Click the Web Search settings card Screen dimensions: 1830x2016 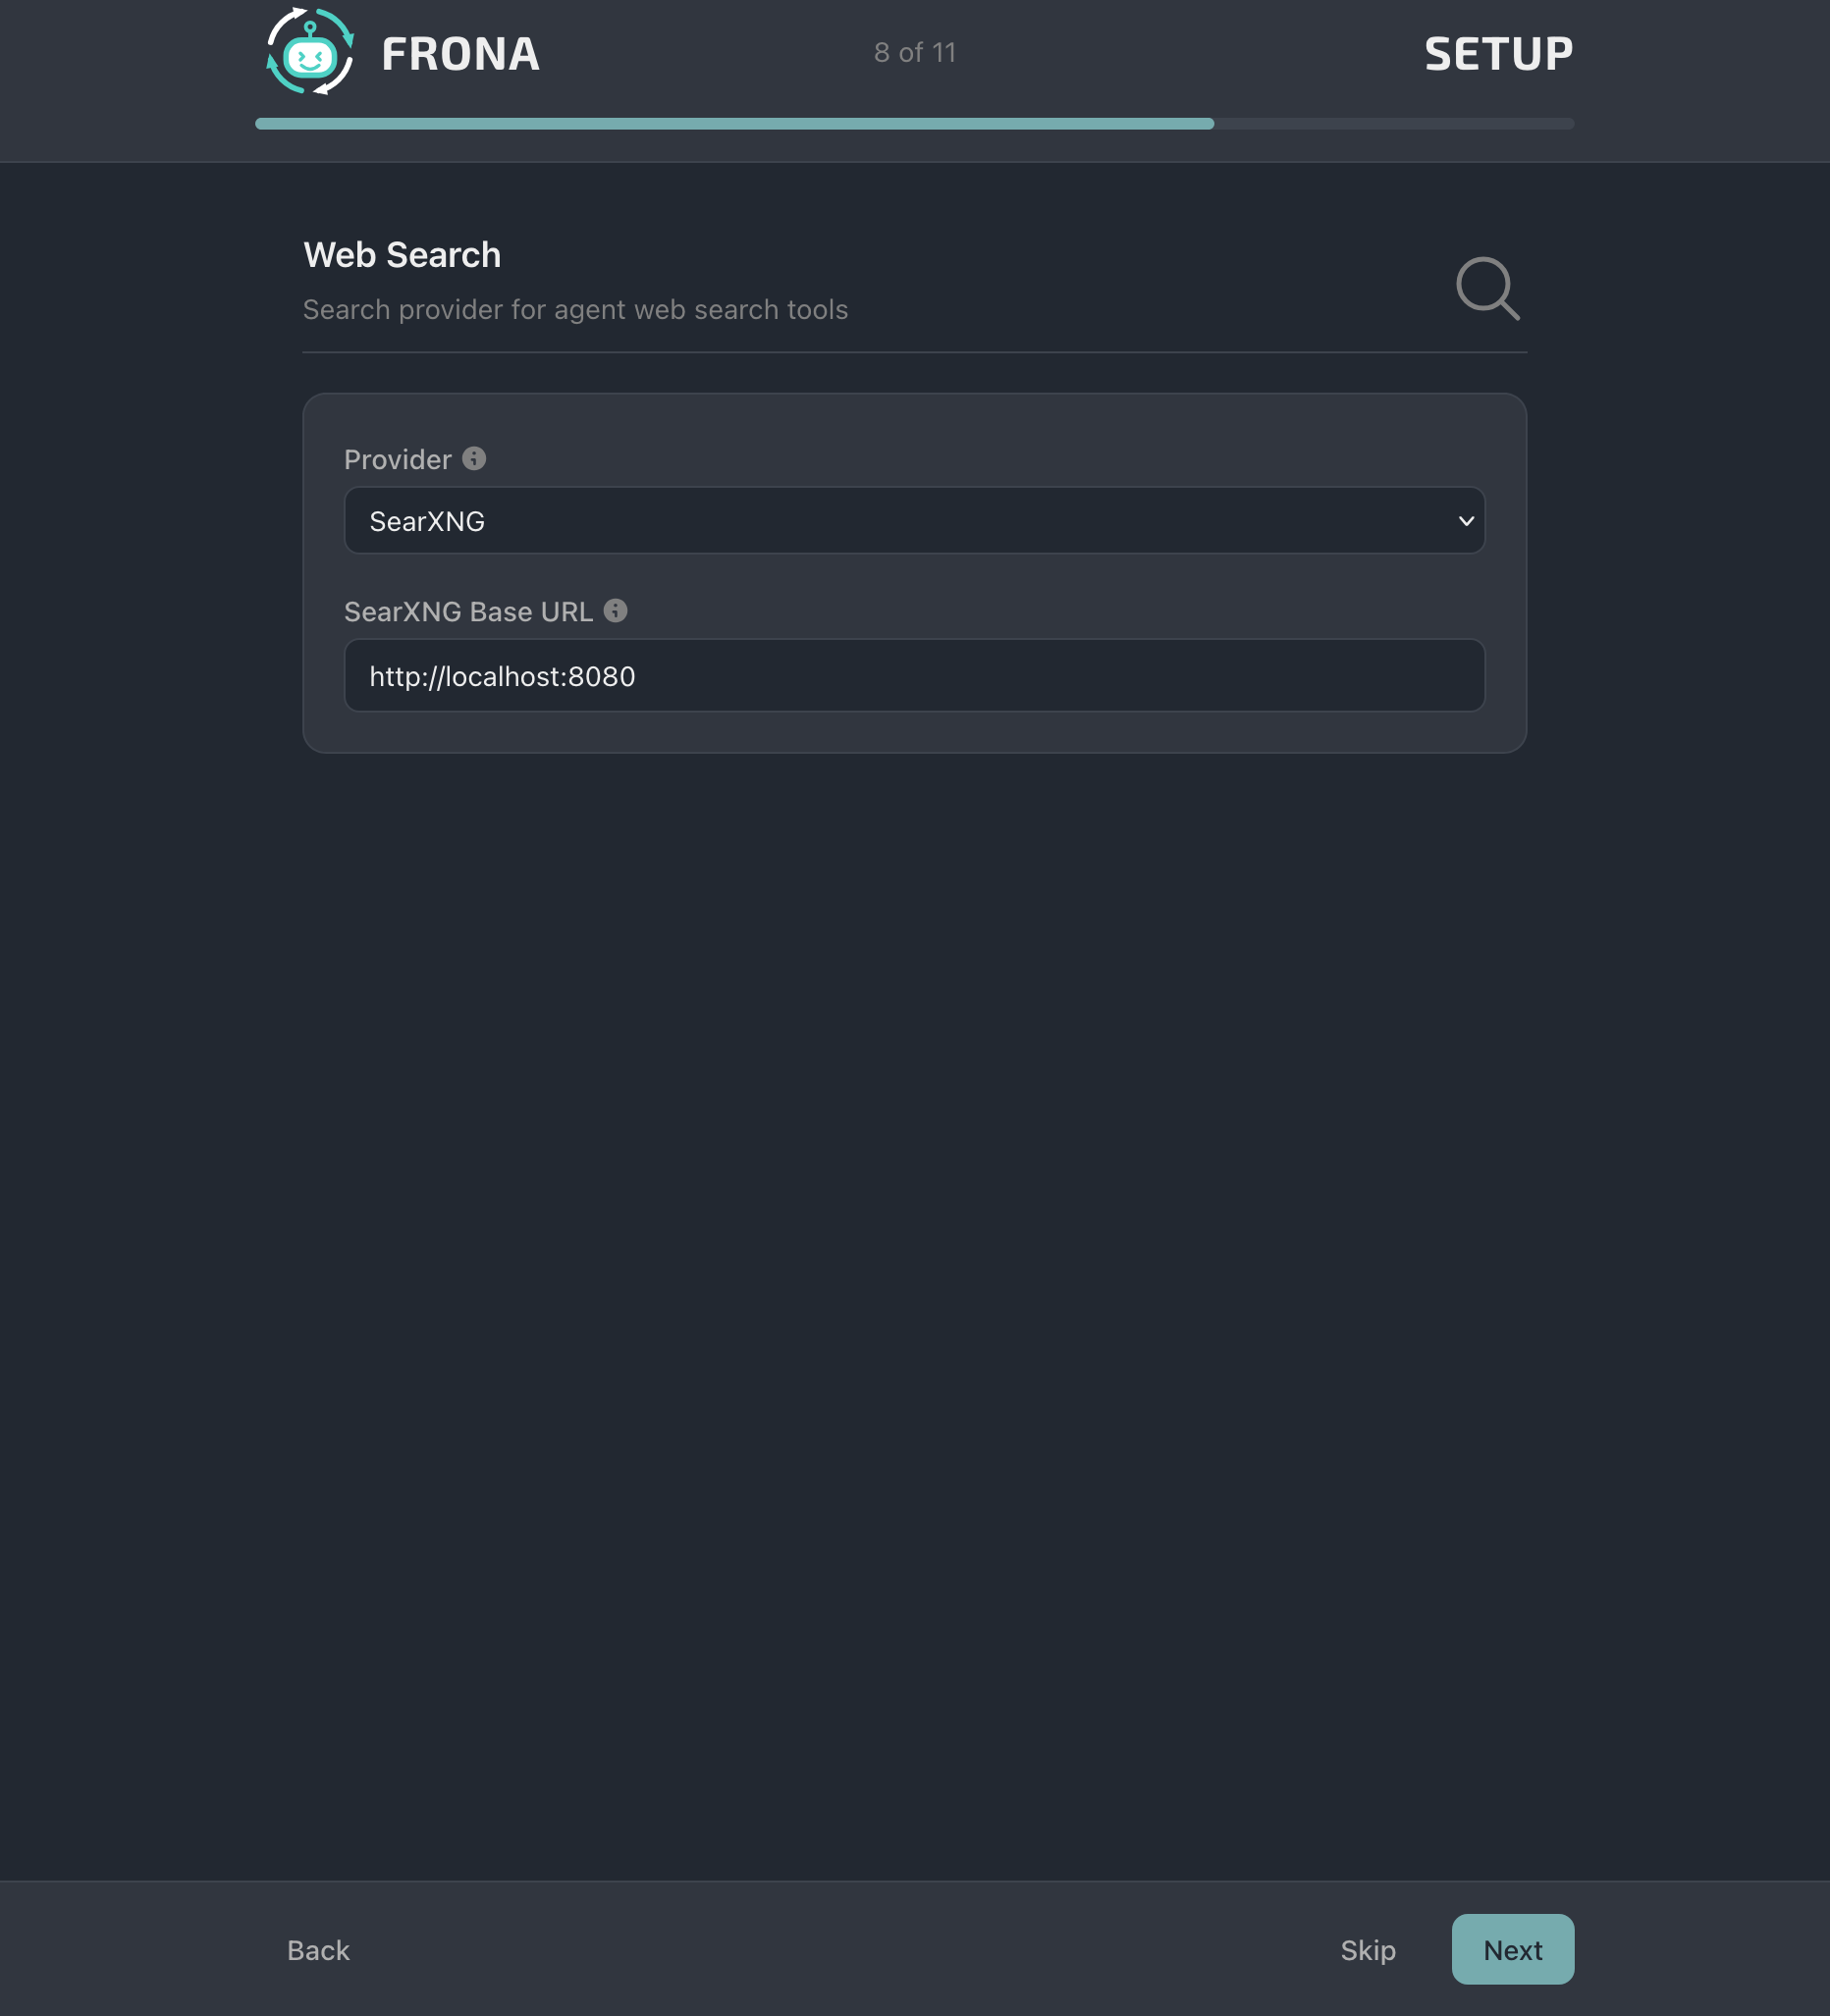pos(914,572)
